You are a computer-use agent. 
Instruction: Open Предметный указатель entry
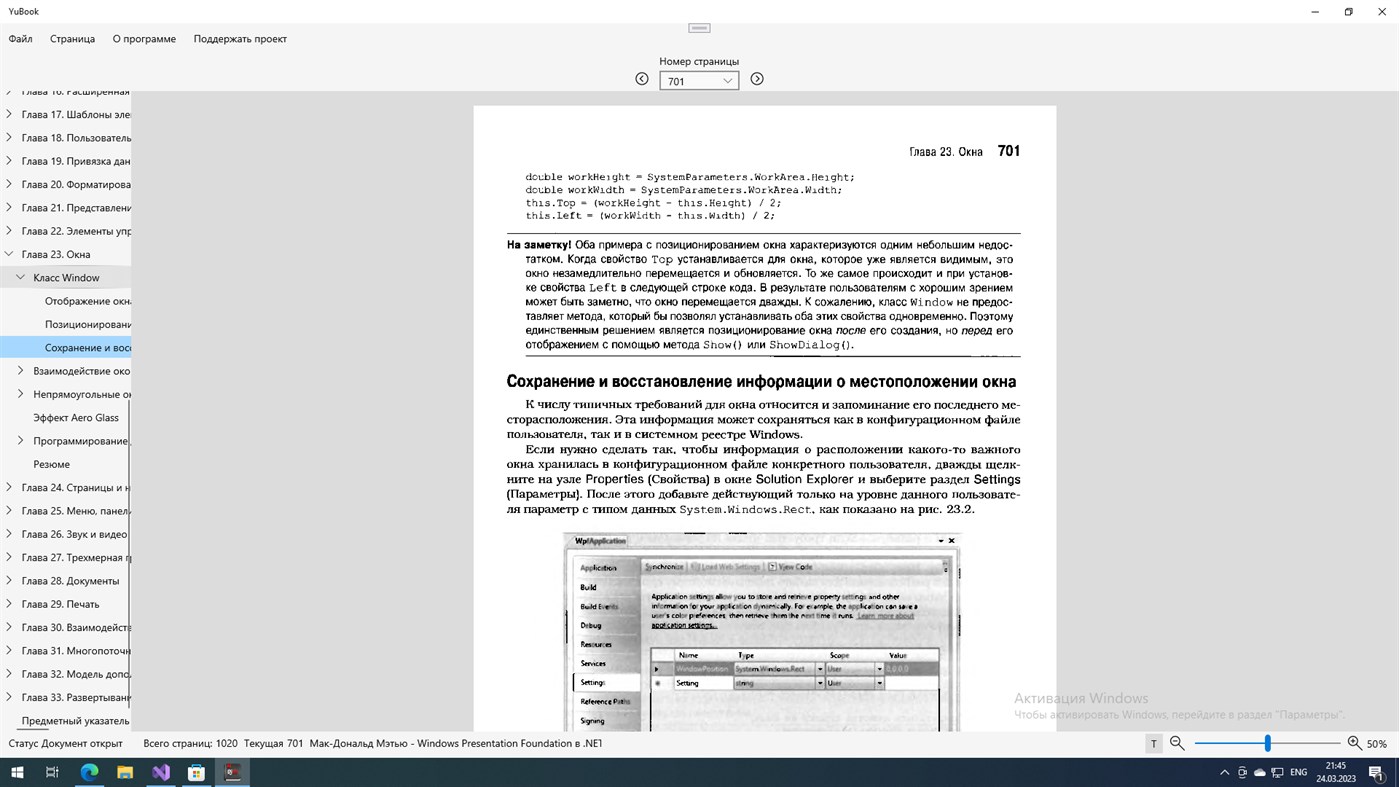(75, 721)
